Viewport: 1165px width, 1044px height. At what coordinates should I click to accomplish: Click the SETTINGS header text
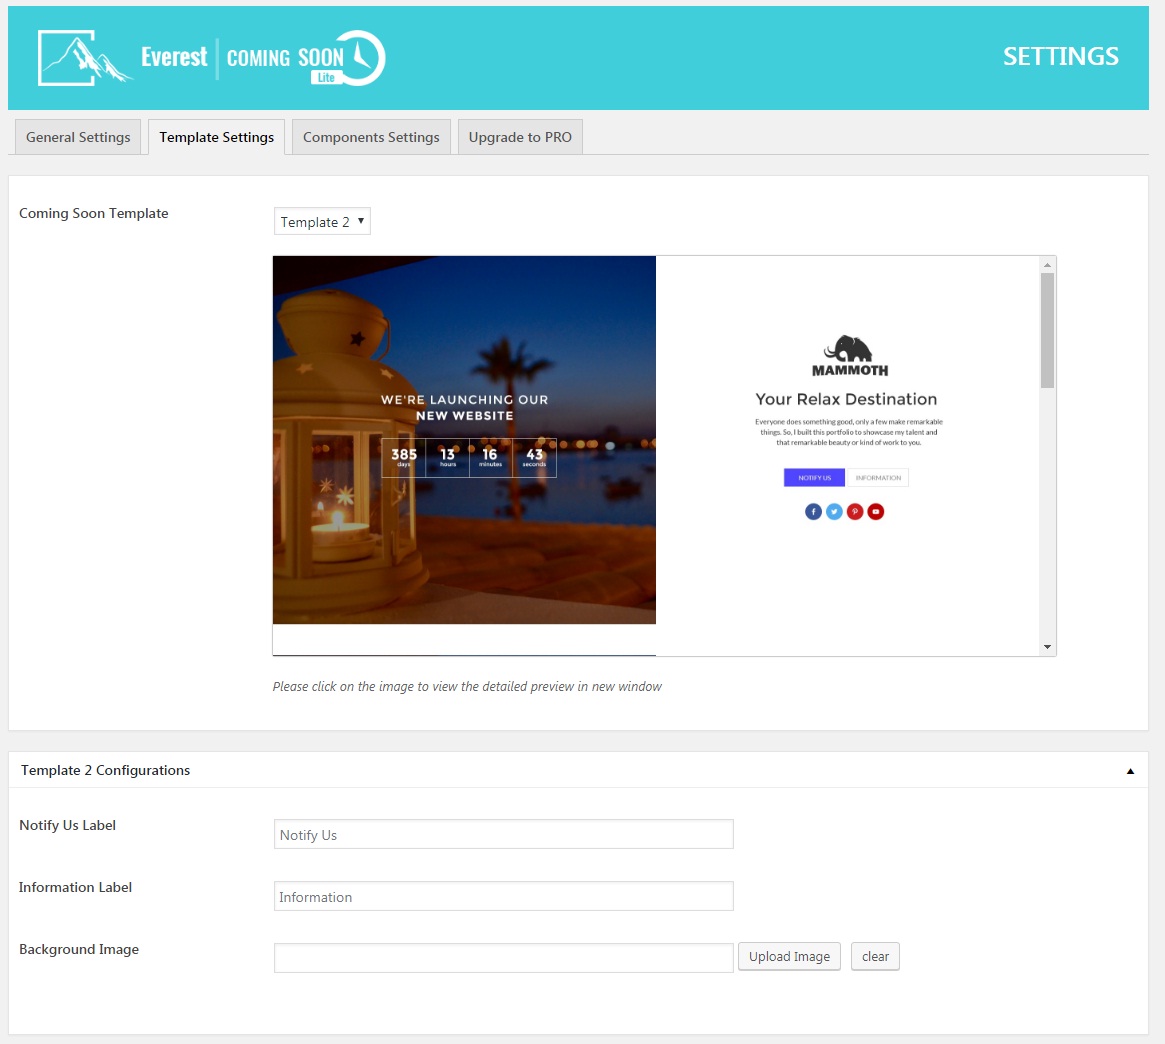point(1060,56)
